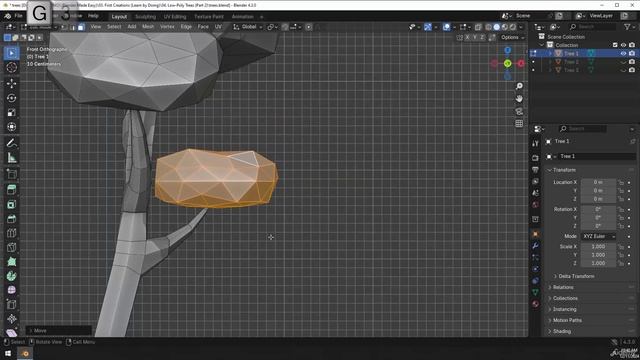
Task: Click Location X value field
Action: [x=598, y=182]
